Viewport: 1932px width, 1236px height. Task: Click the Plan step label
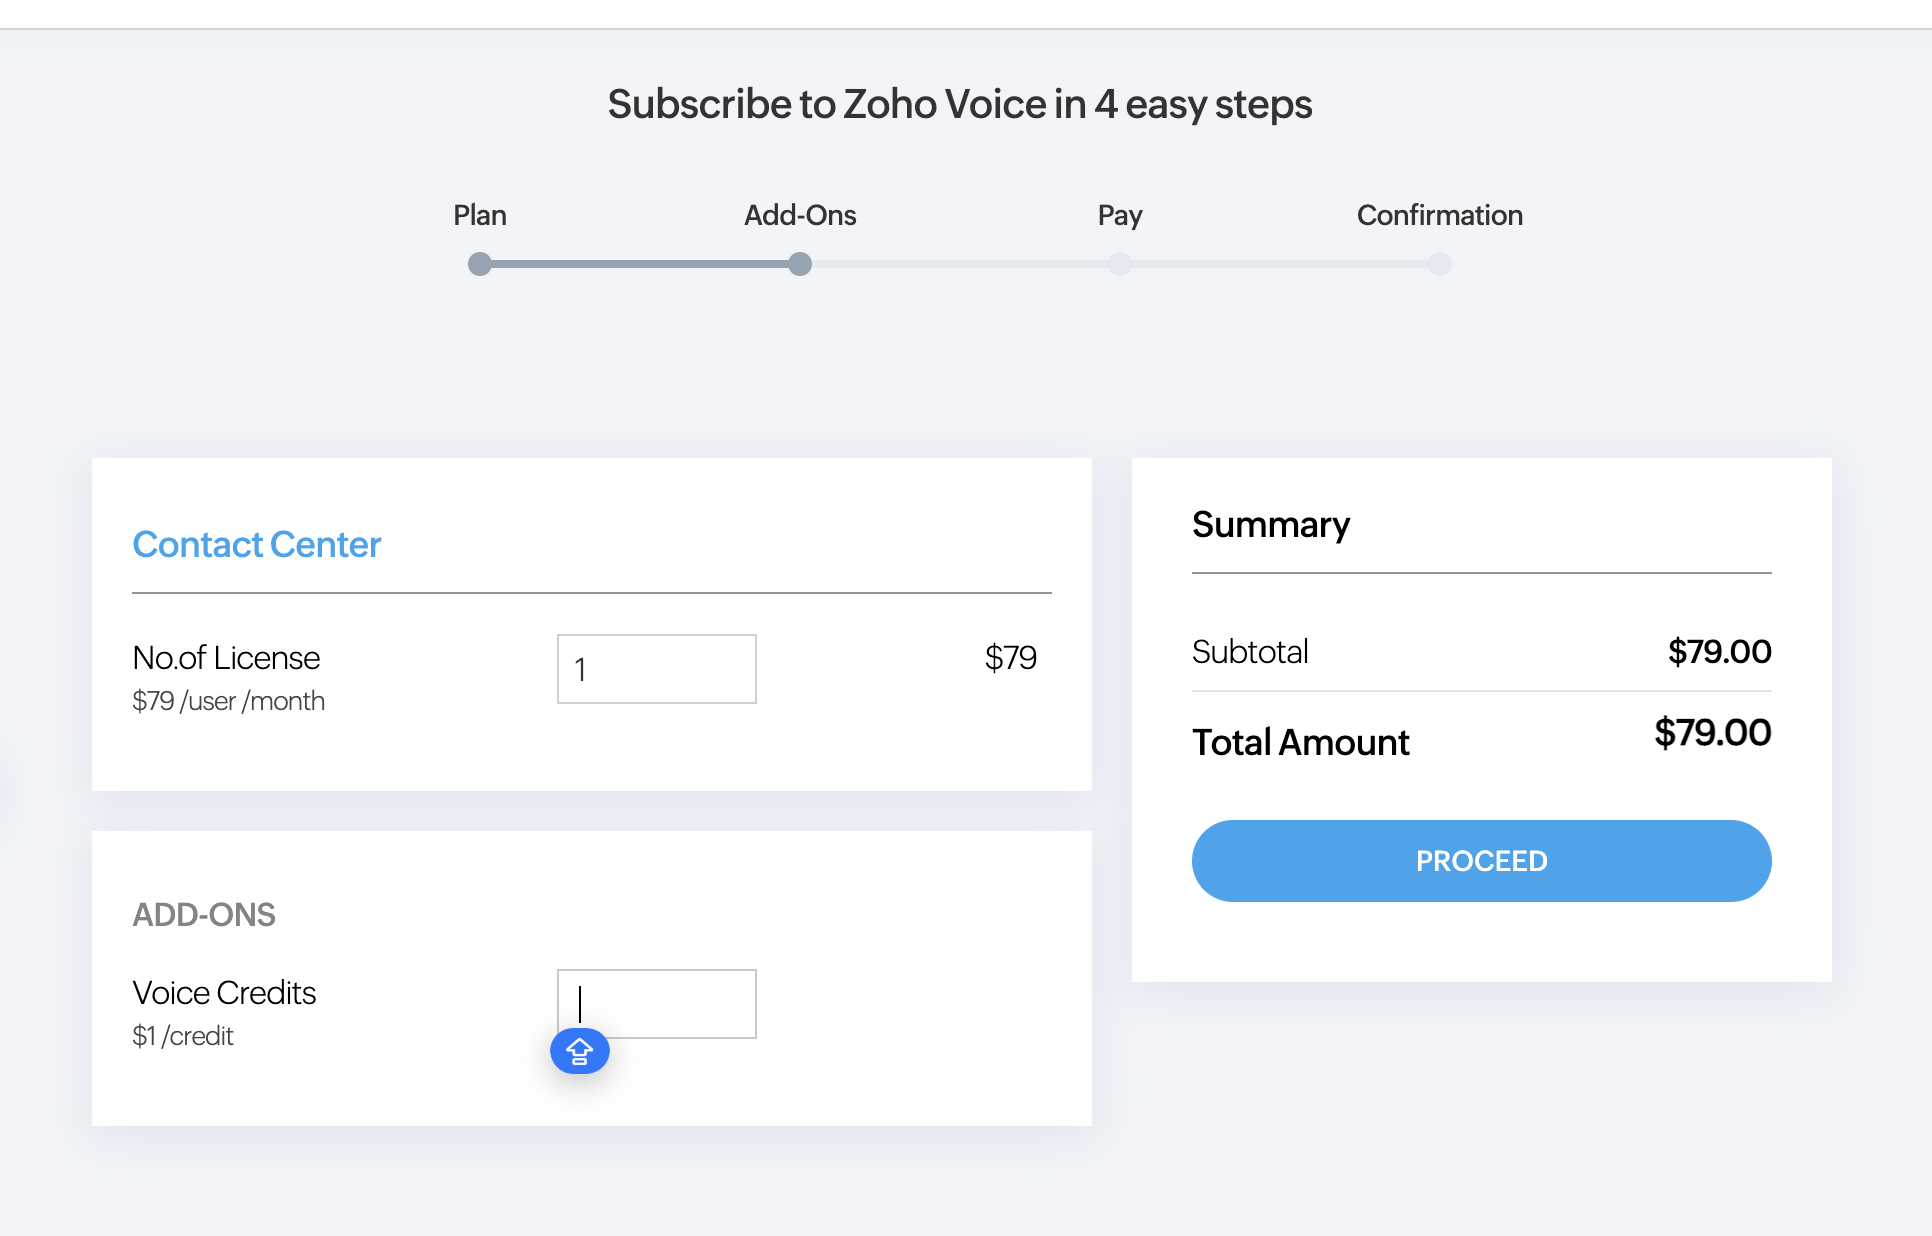click(x=480, y=215)
